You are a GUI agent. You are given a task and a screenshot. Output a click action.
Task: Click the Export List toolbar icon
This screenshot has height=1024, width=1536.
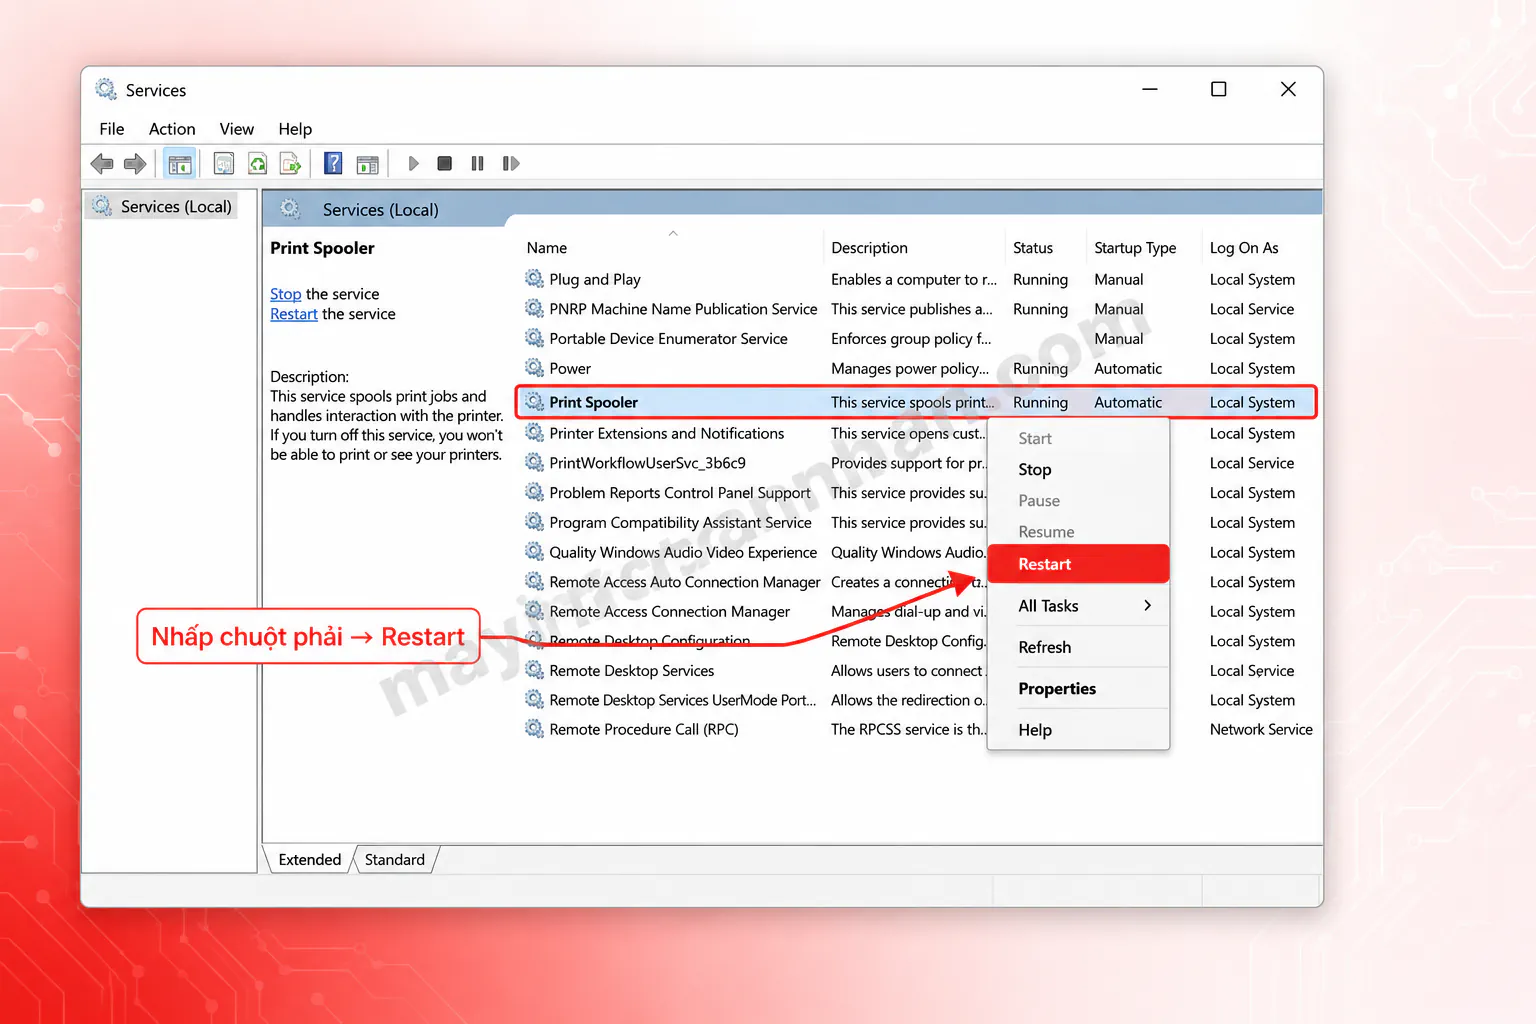290,163
